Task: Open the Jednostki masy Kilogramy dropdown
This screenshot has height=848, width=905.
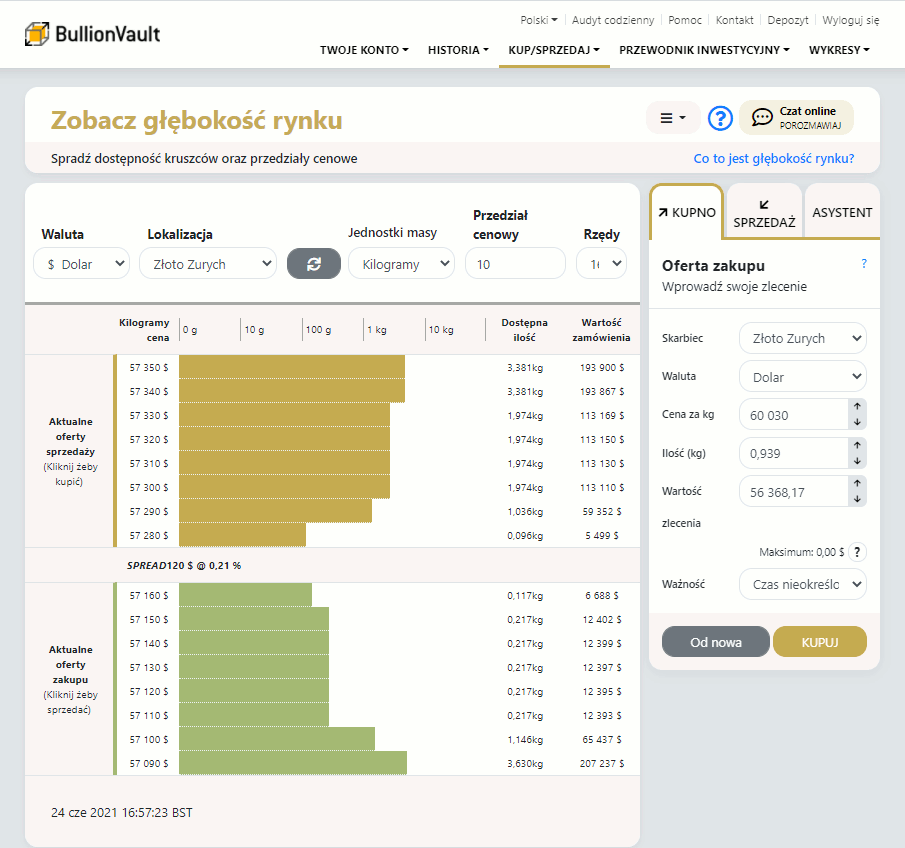Action: click(401, 264)
